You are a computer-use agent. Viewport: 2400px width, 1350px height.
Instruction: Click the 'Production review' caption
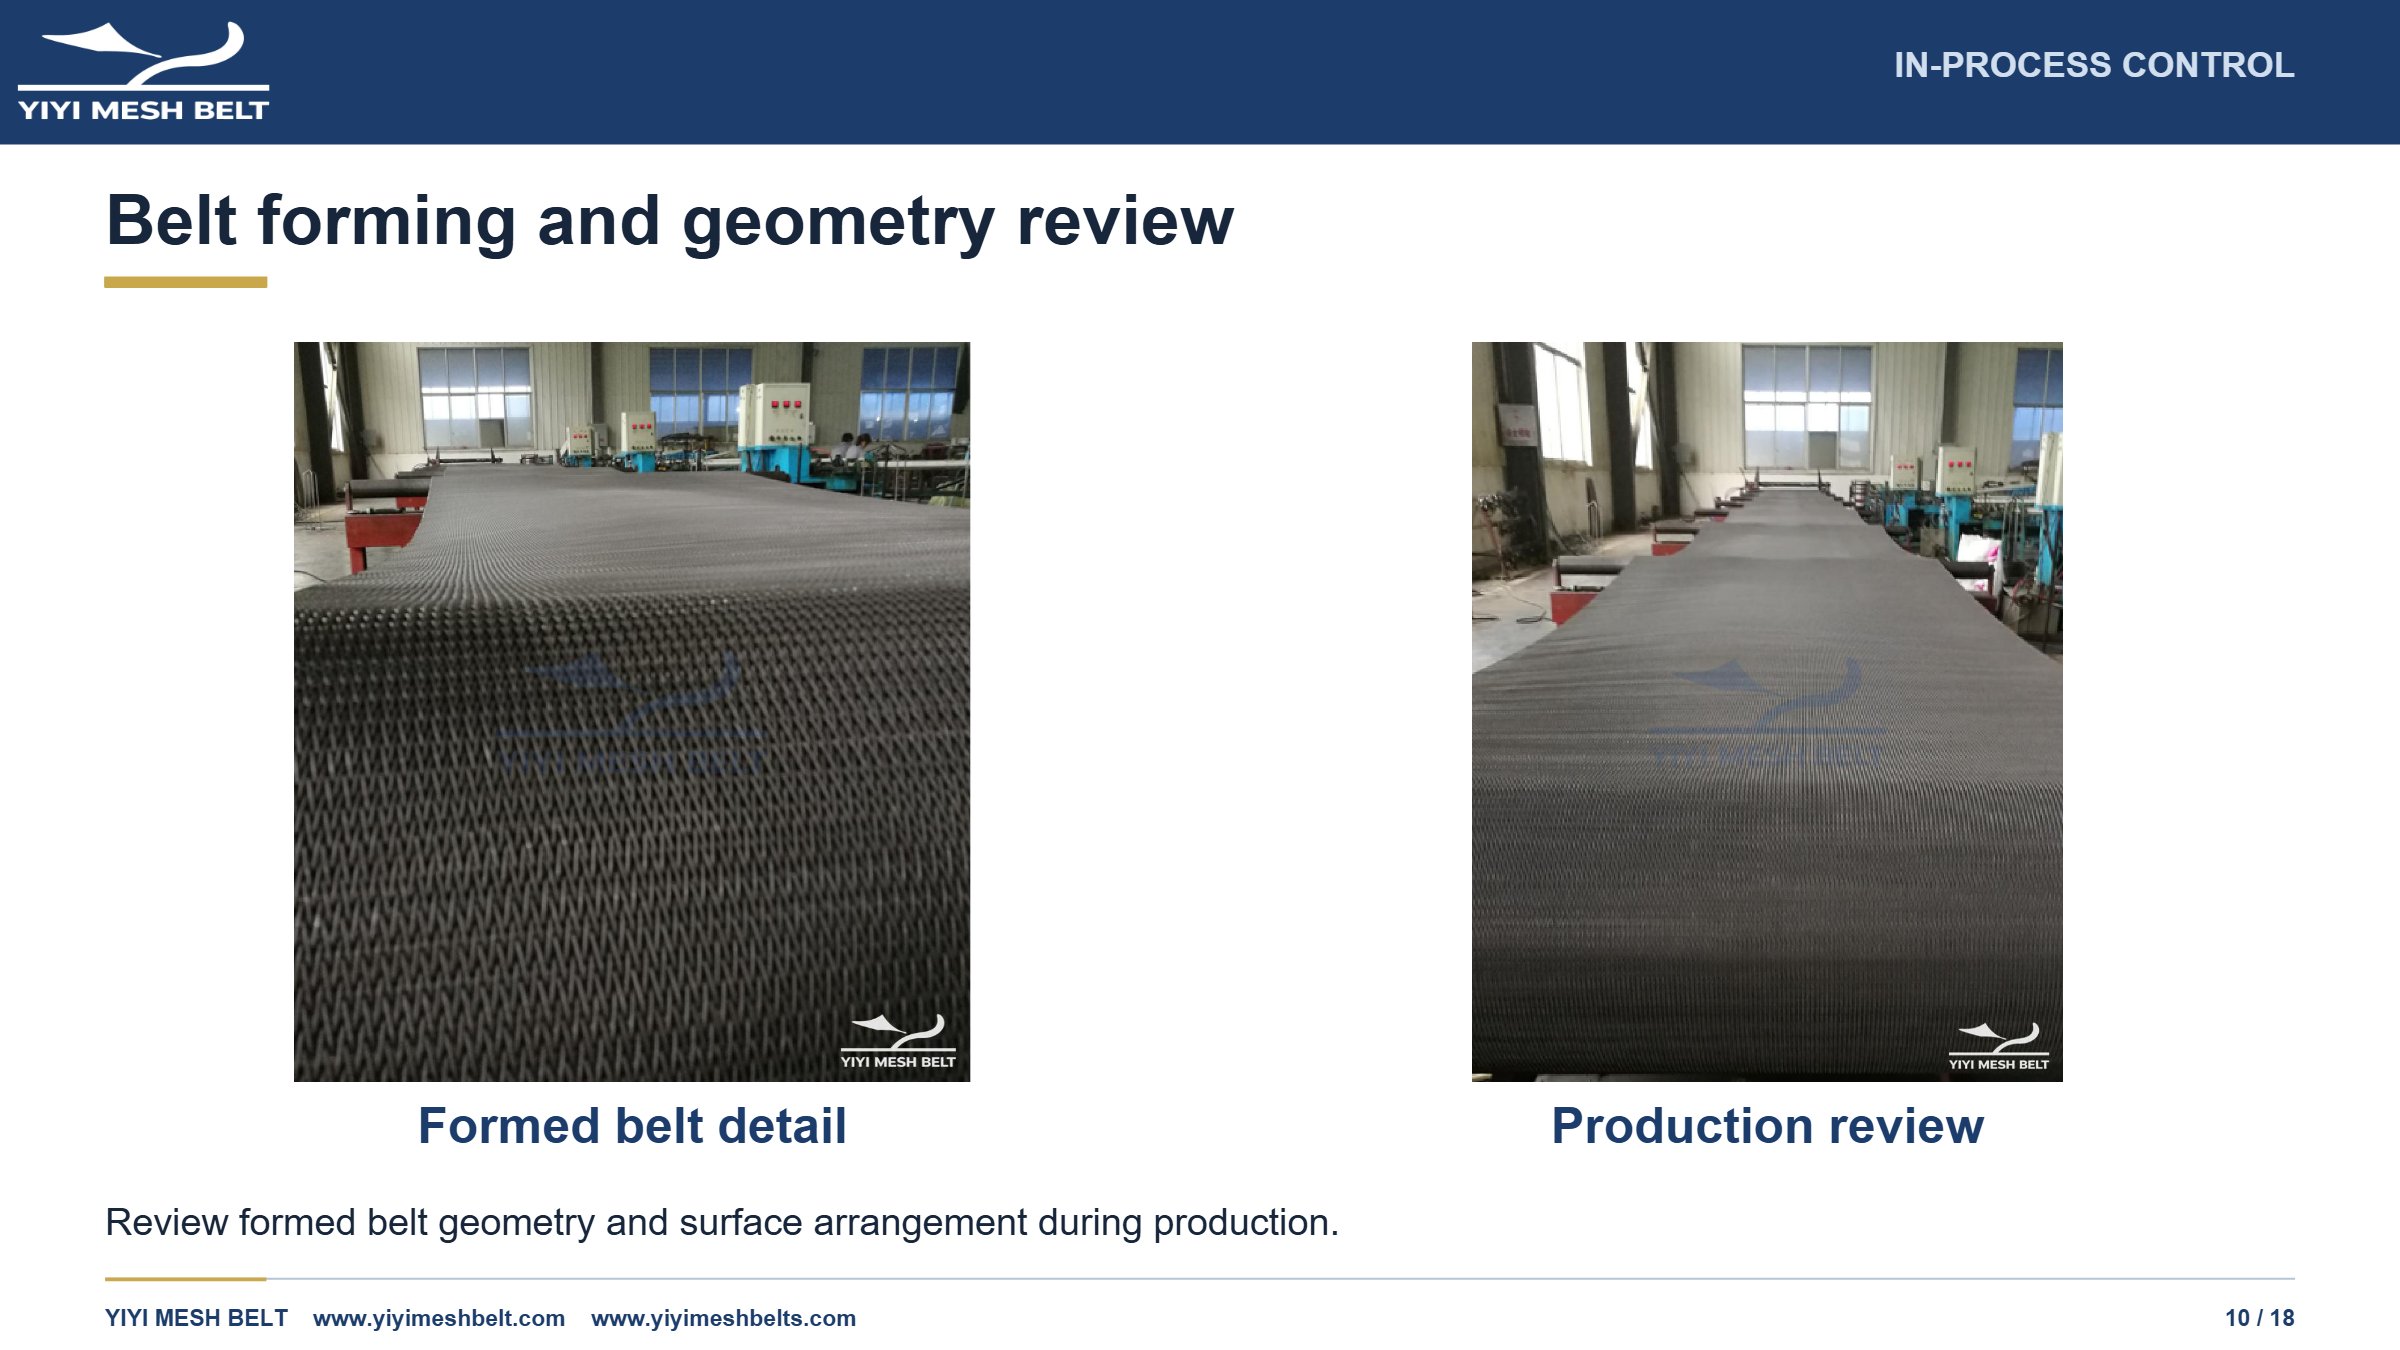(x=1767, y=1126)
